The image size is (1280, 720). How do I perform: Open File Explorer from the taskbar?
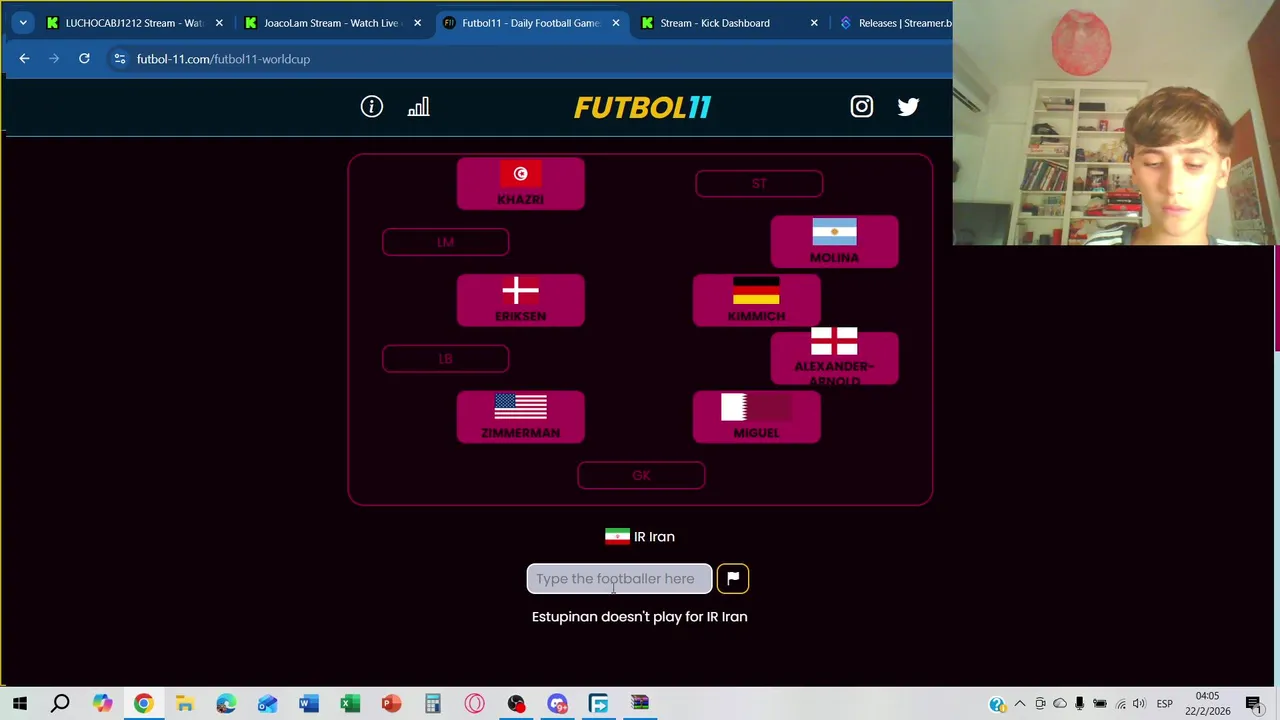coord(184,703)
